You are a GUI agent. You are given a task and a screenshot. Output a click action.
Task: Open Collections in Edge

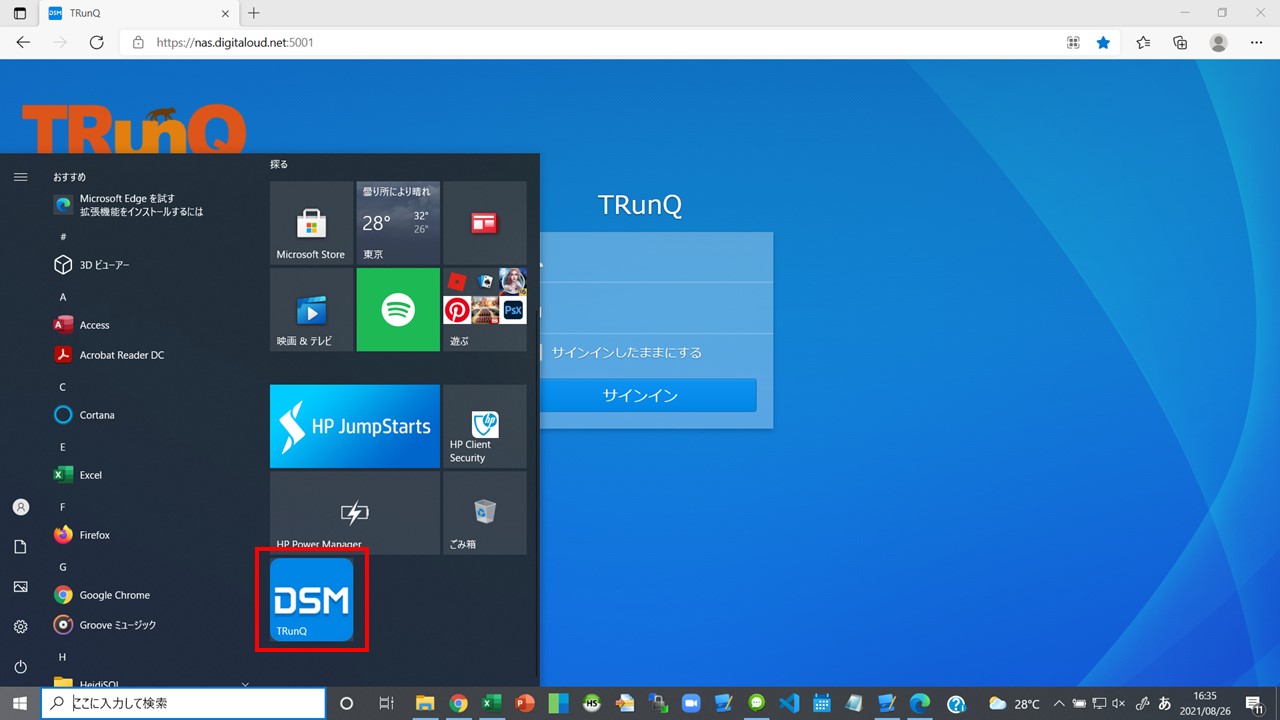pos(1180,43)
